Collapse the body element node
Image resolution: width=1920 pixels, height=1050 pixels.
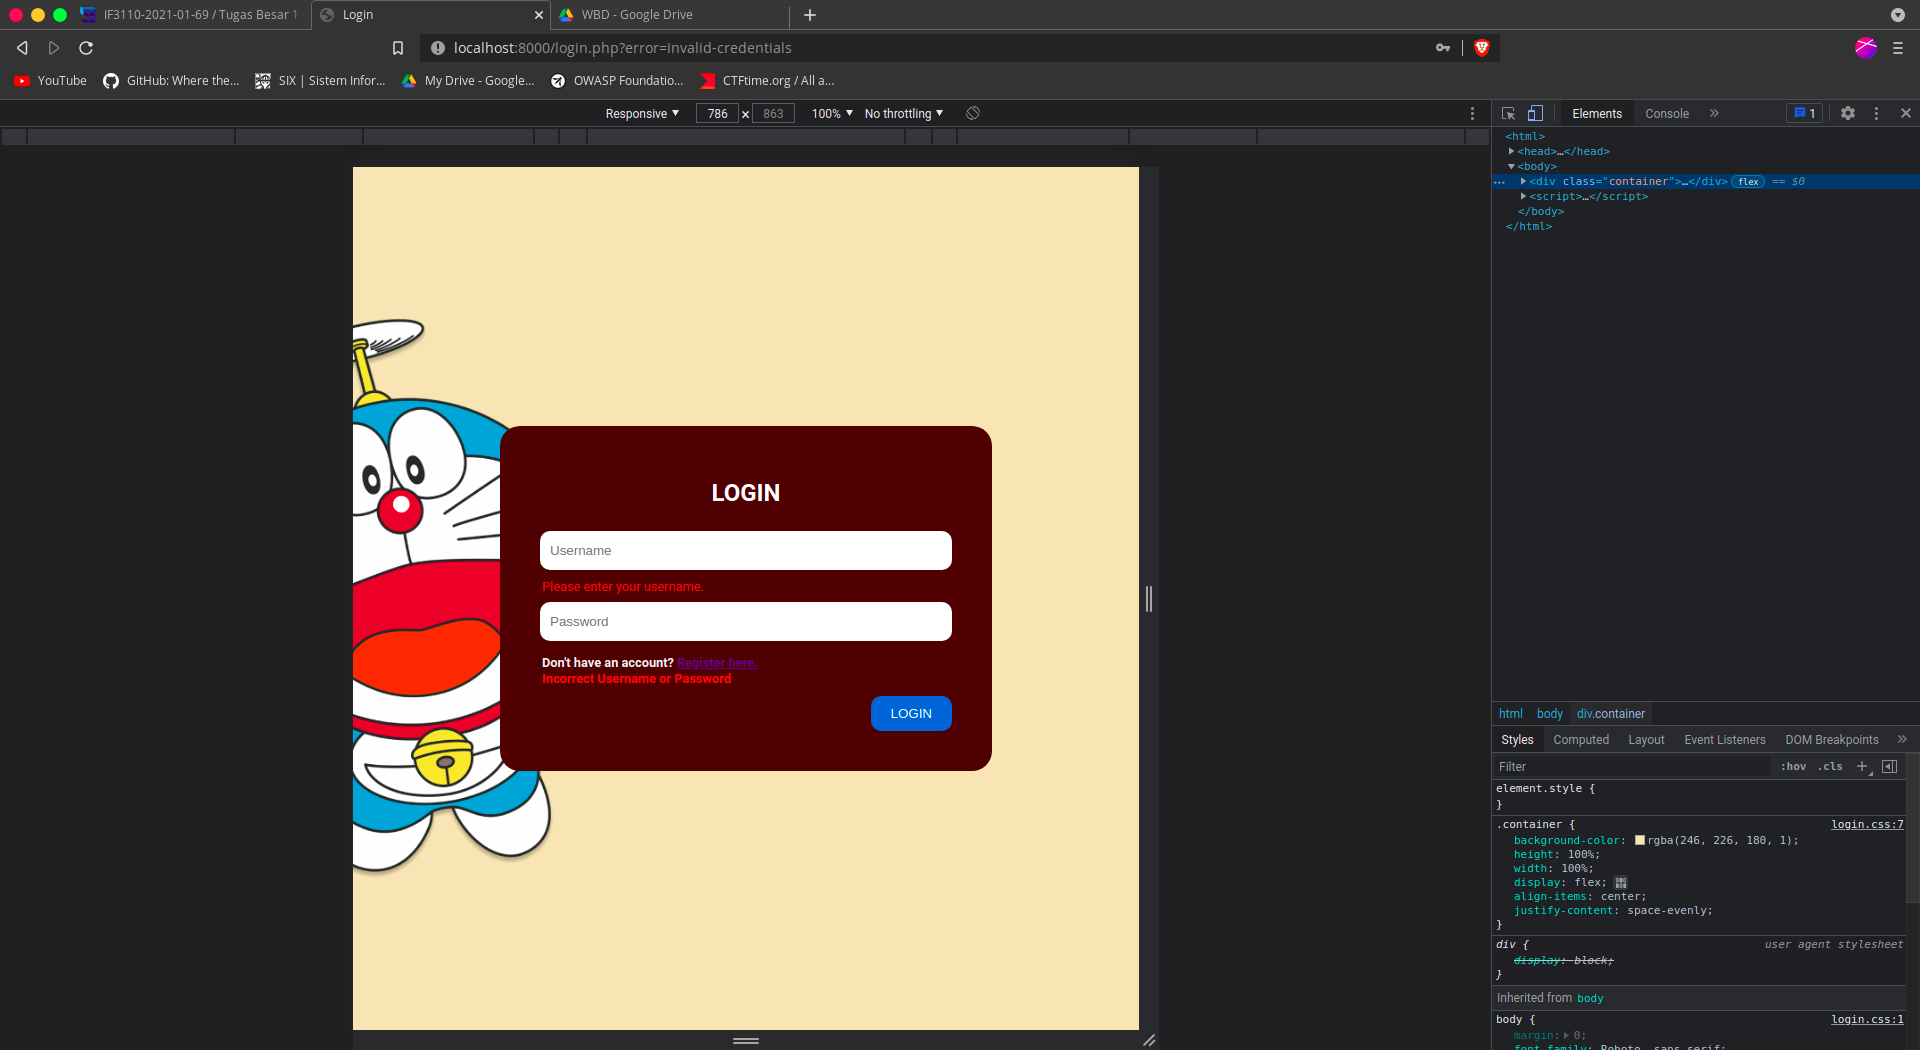tap(1511, 167)
